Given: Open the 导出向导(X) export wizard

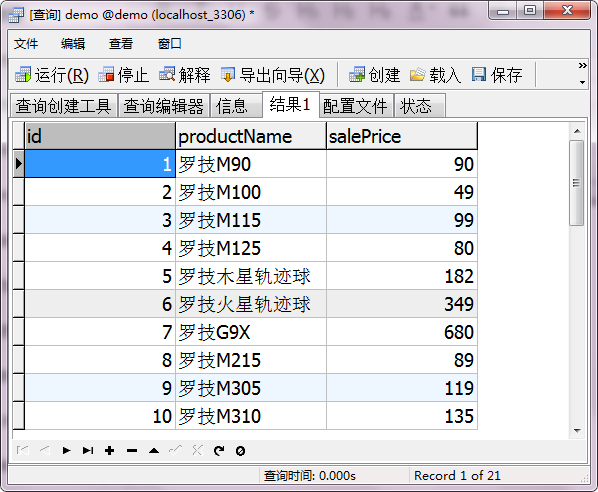Looking at the screenshot, I should pos(273,75).
